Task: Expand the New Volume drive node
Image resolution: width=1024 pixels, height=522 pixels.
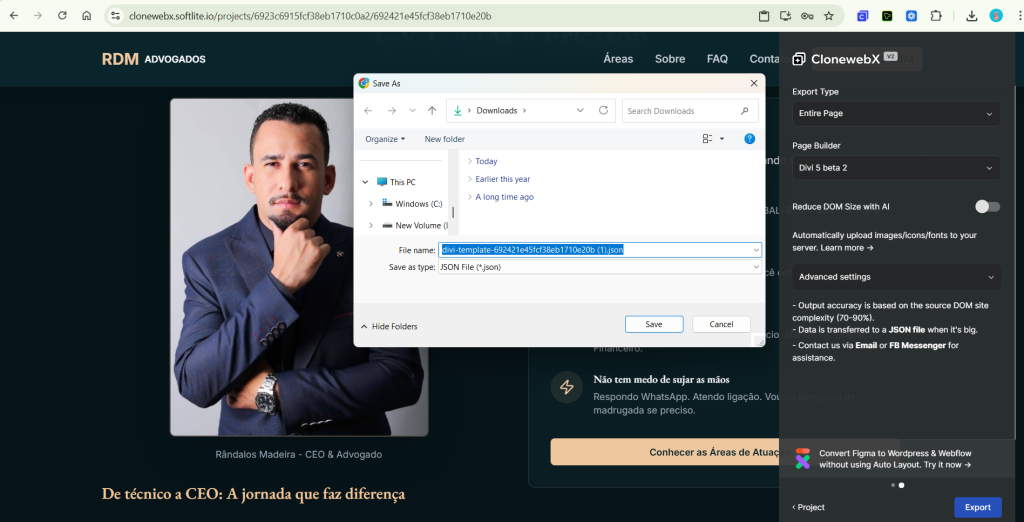Action: 371,225
